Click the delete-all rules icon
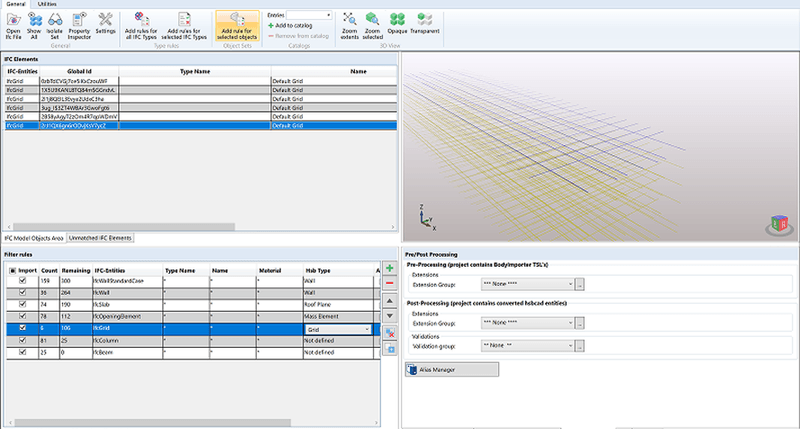The width and height of the screenshot is (800, 429). pyautogui.click(x=390, y=334)
